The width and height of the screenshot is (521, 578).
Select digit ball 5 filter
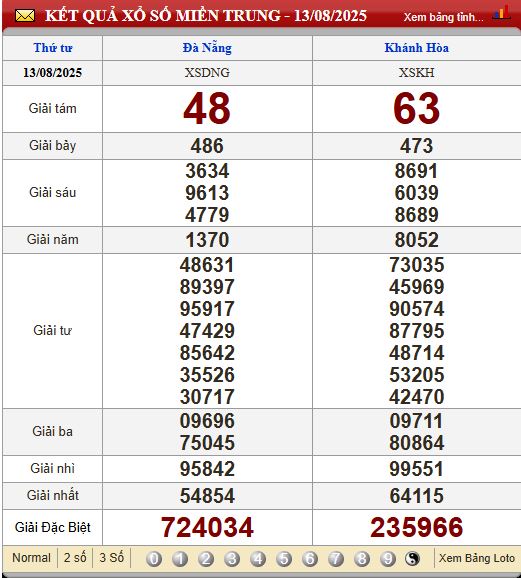point(284,559)
